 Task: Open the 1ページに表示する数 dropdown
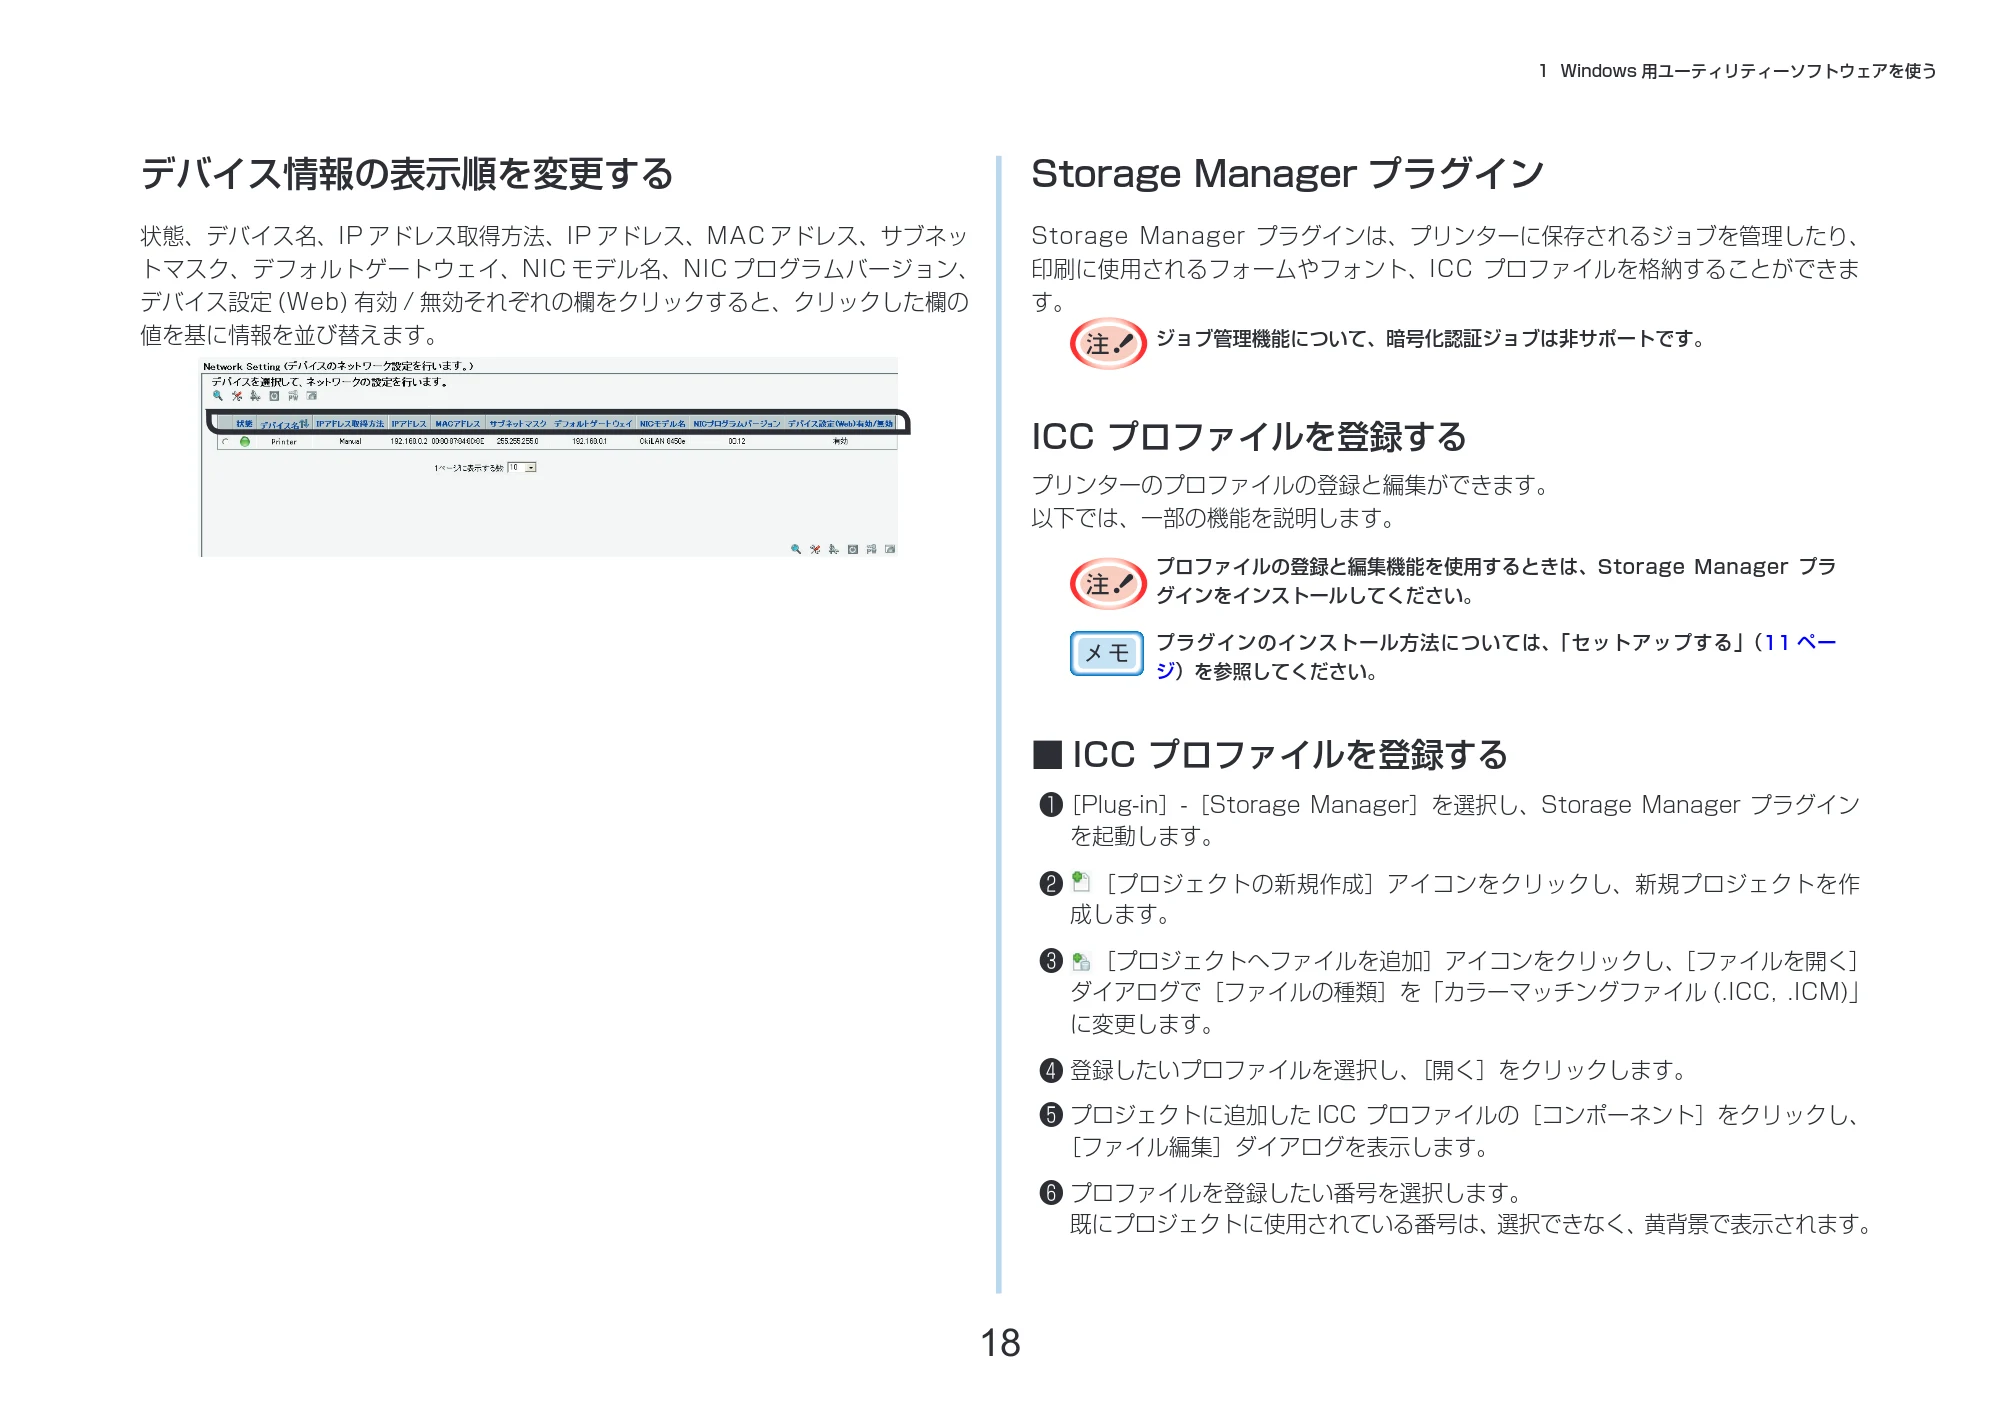click(521, 467)
